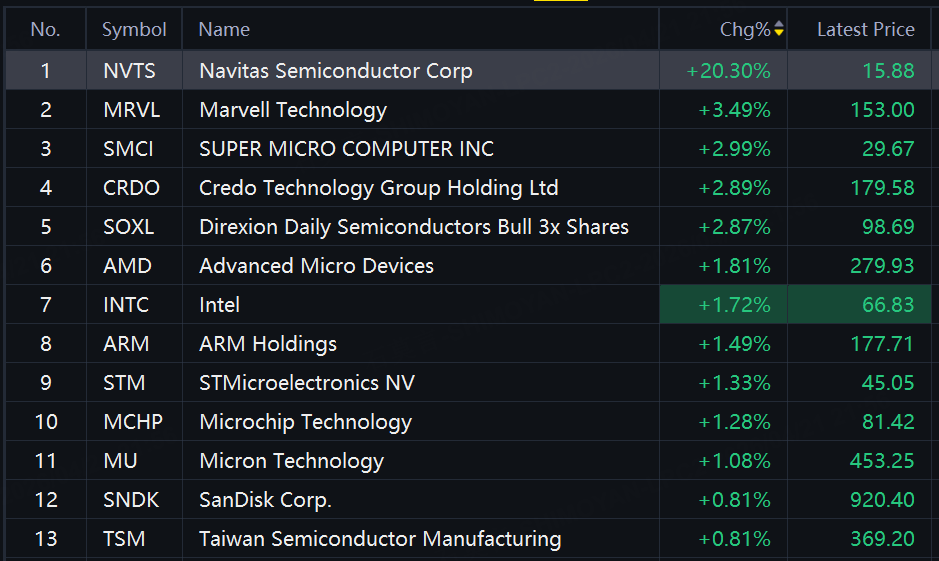Click the Chg% sort arrow icon
The height and width of the screenshot is (561, 939).
click(779, 30)
